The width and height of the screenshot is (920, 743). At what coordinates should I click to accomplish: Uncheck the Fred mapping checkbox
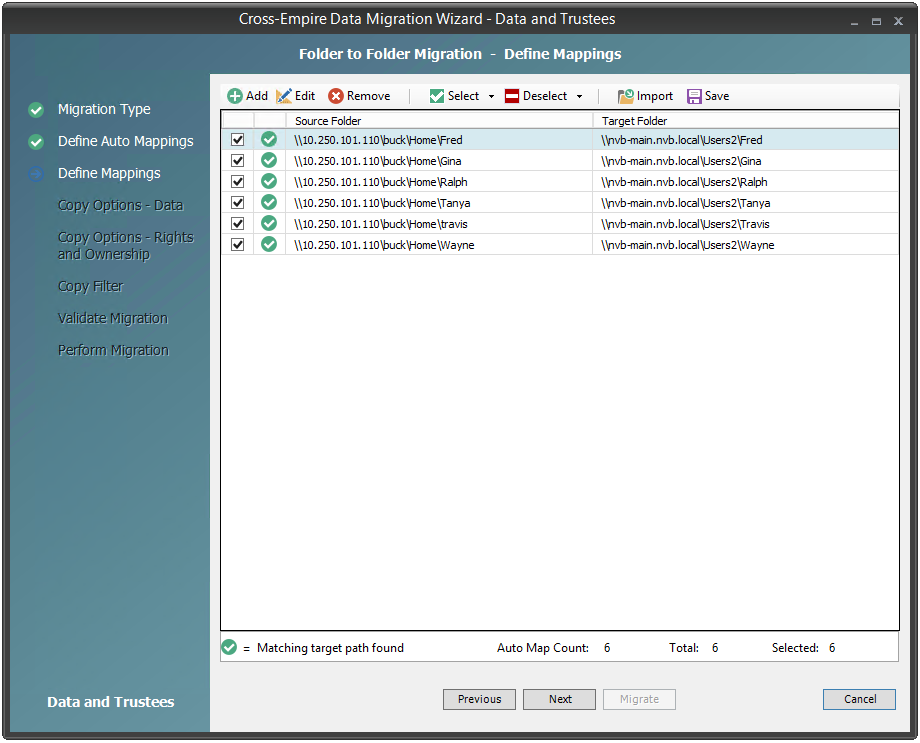coord(238,140)
